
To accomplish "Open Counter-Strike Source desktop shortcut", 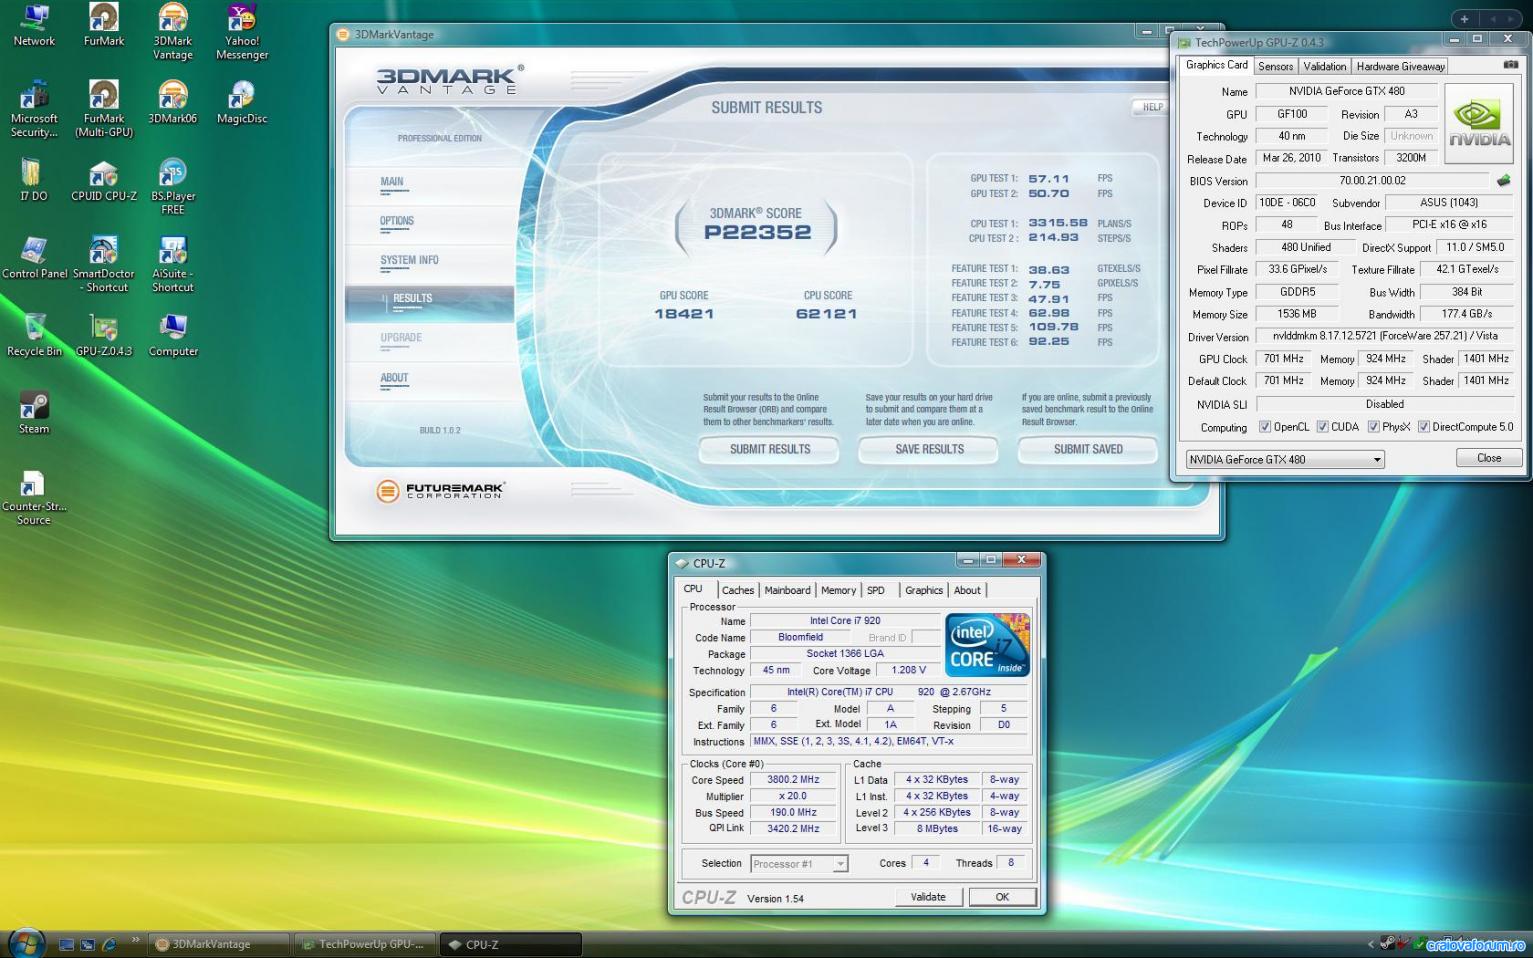I will pos(34,498).
